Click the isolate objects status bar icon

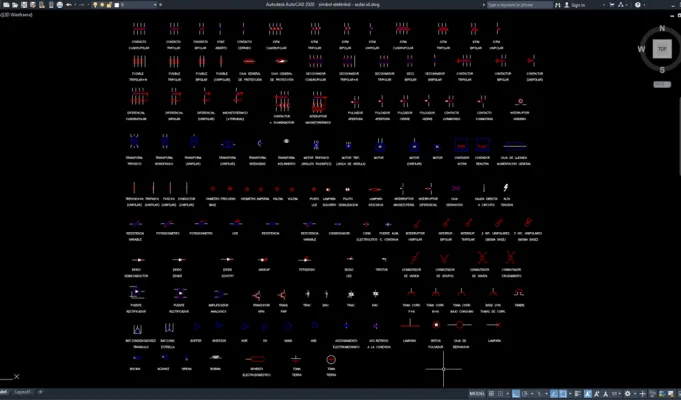click(x=652, y=394)
